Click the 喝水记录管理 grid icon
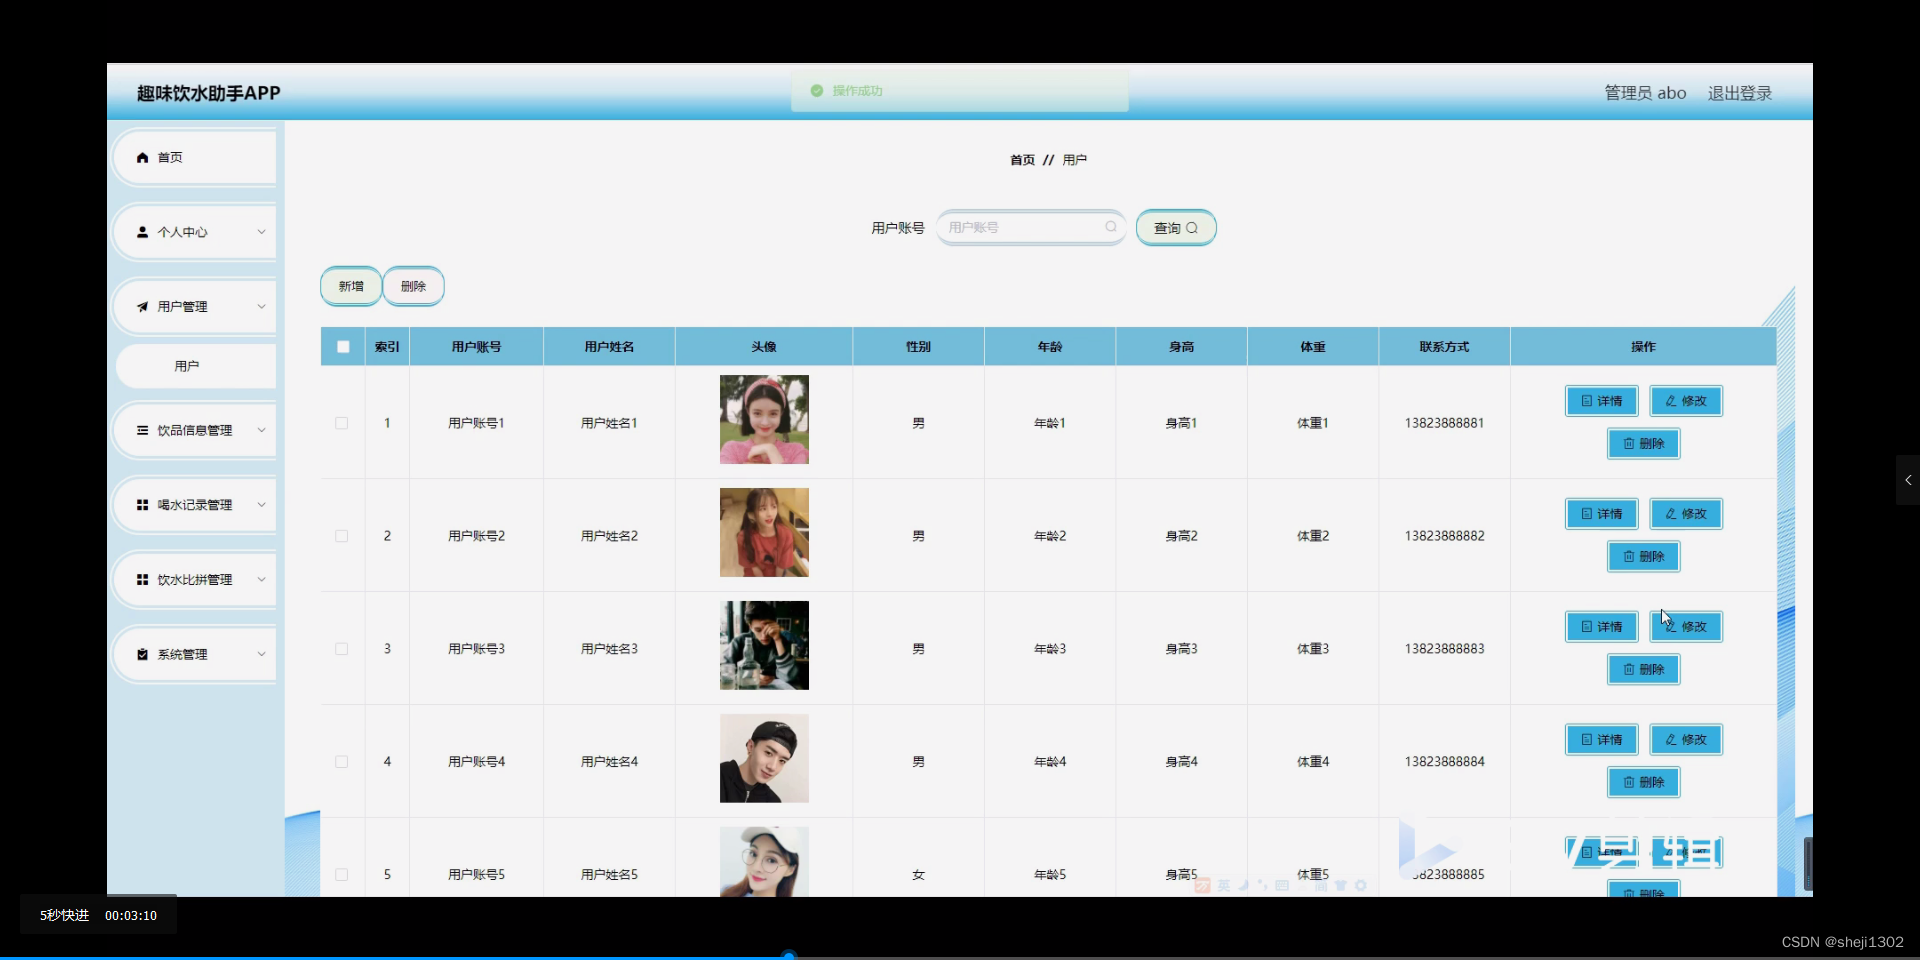Viewport: 1920px width, 960px height. (144, 504)
